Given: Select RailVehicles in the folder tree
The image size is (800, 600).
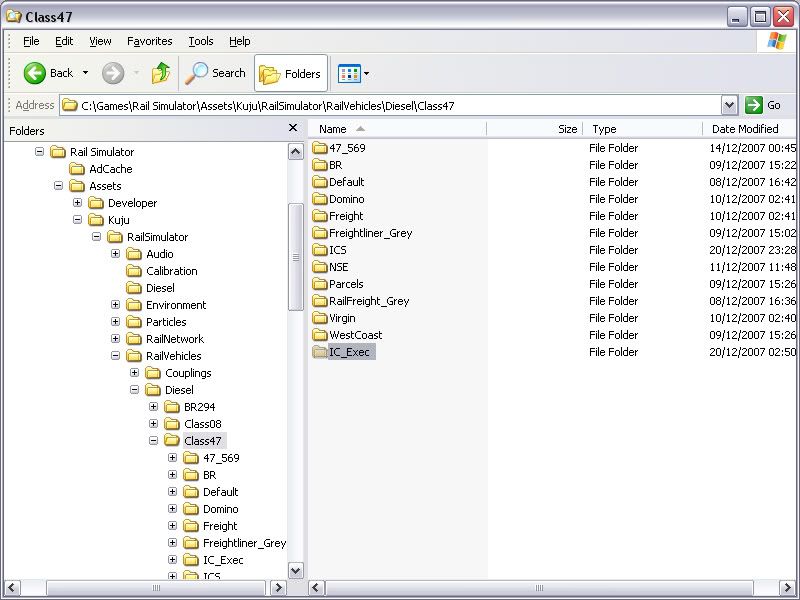Looking at the screenshot, I should [173, 356].
